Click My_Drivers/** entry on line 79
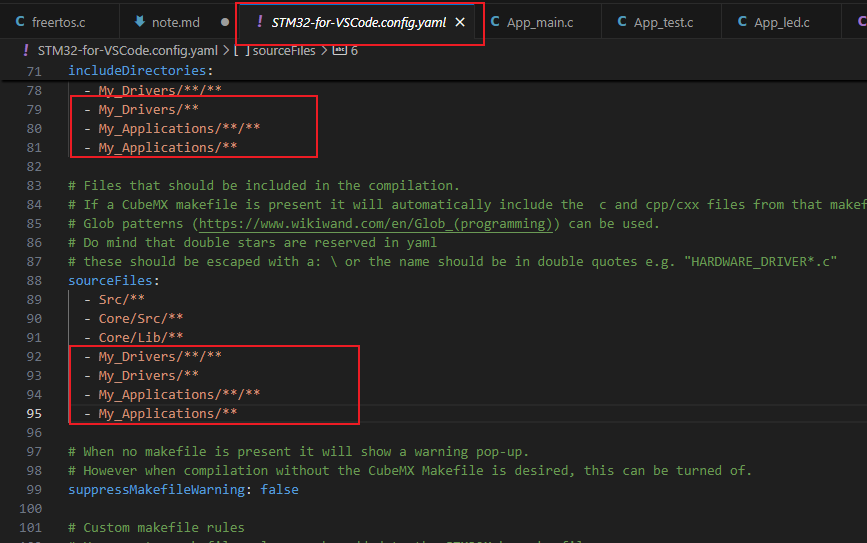867x543 pixels. [148, 109]
